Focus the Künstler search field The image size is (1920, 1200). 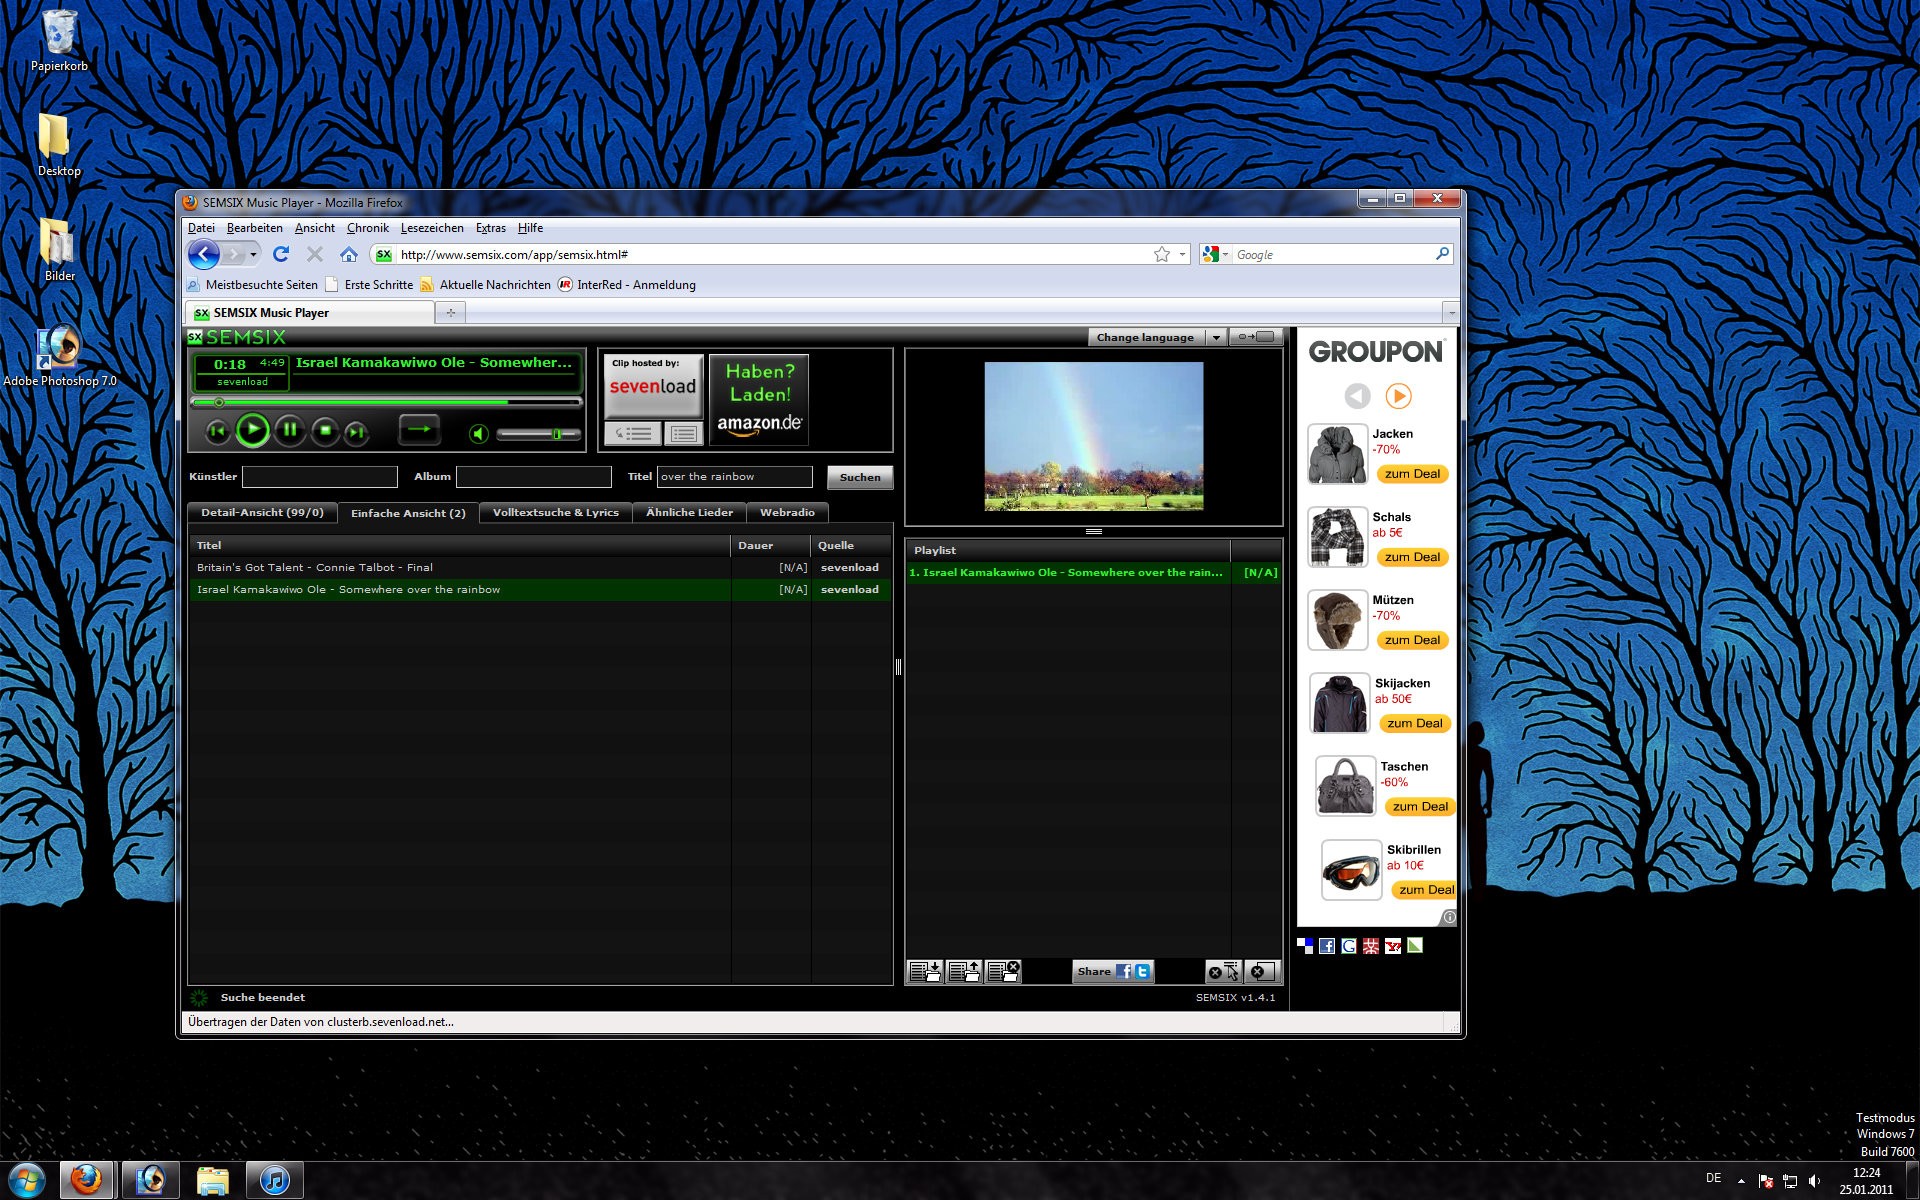point(320,477)
